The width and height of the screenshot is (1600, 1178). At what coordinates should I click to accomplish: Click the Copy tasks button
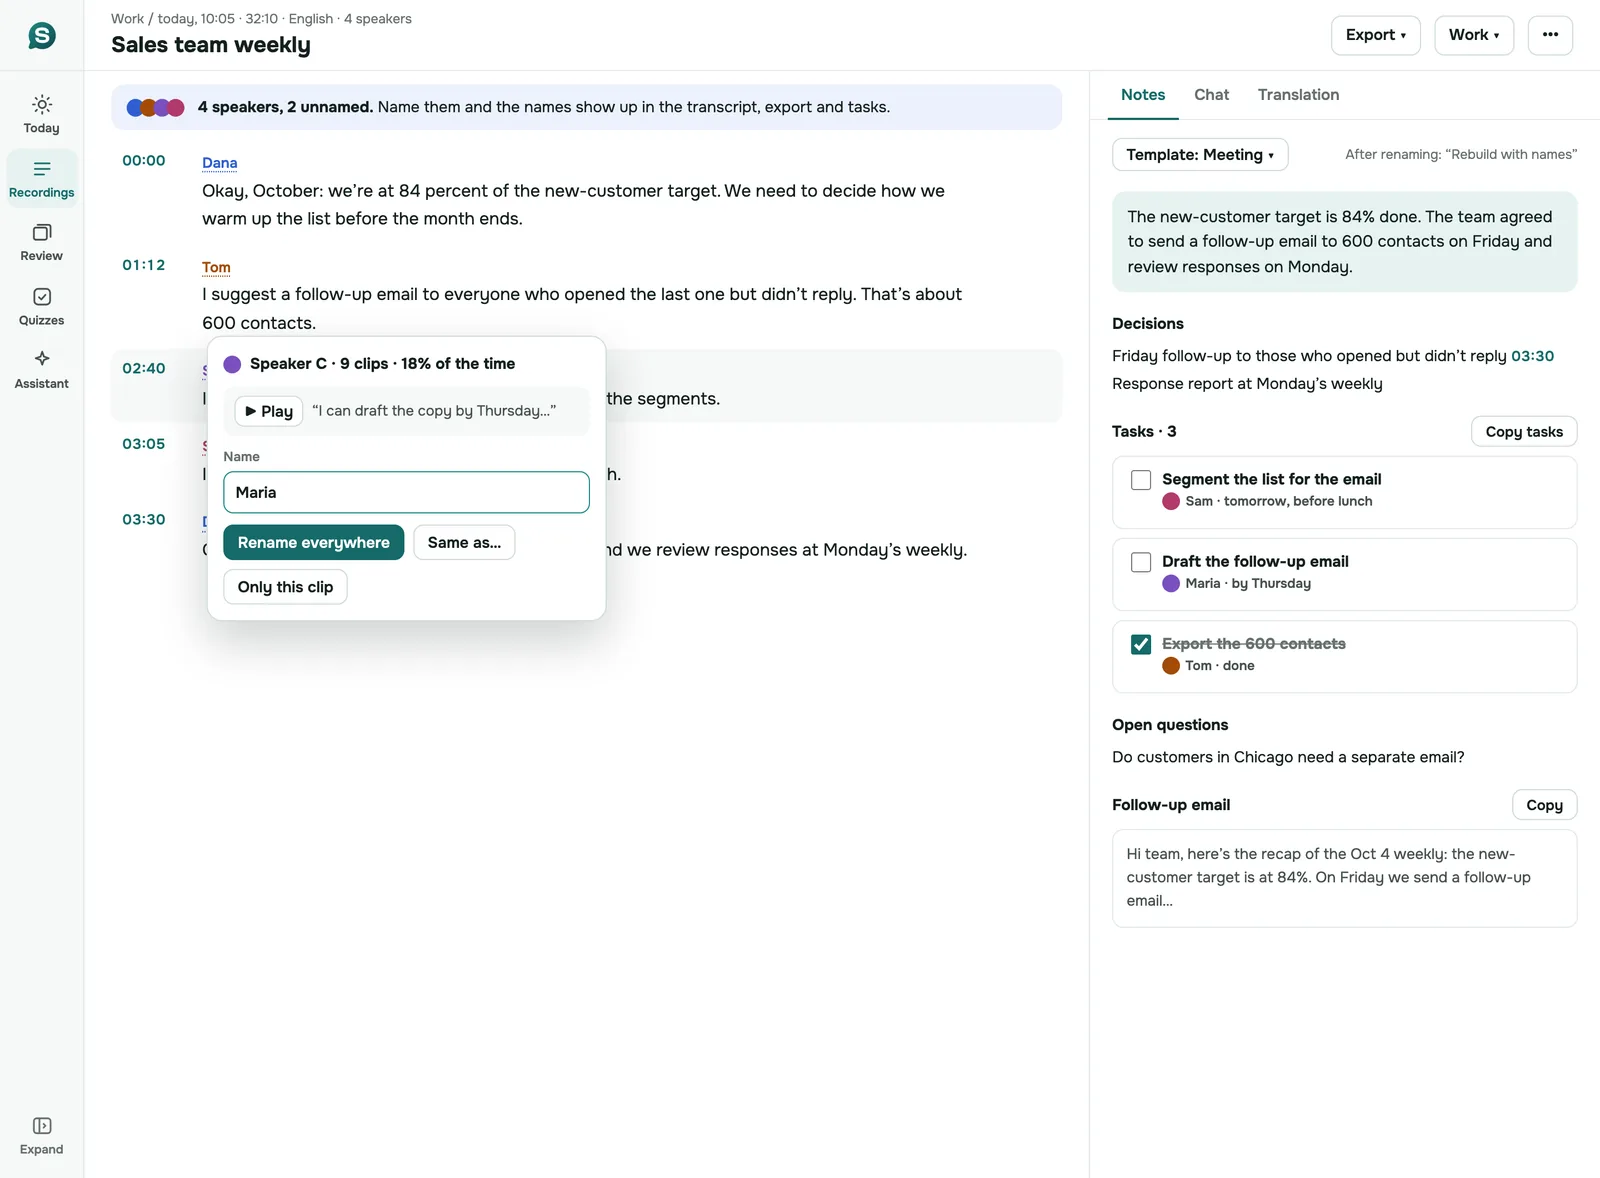[x=1524, y=432]
